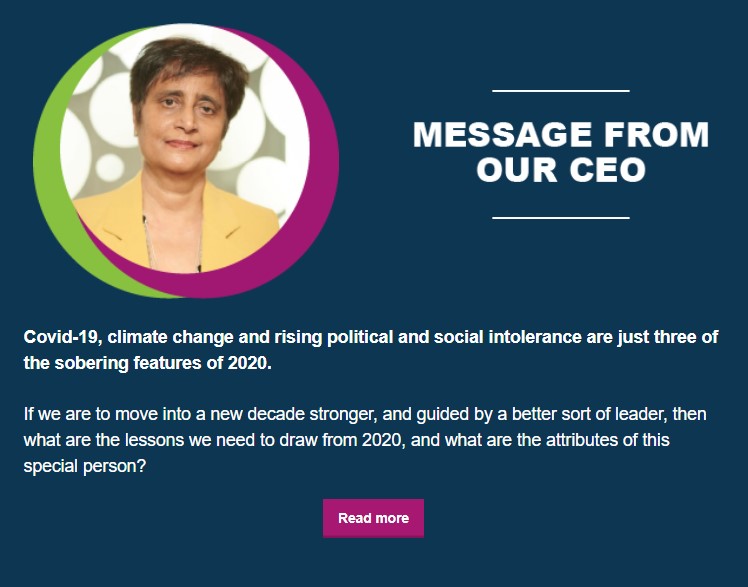
Task: Click the MESSAGE FROM OUR CEO heading
Action: [561, 152]
